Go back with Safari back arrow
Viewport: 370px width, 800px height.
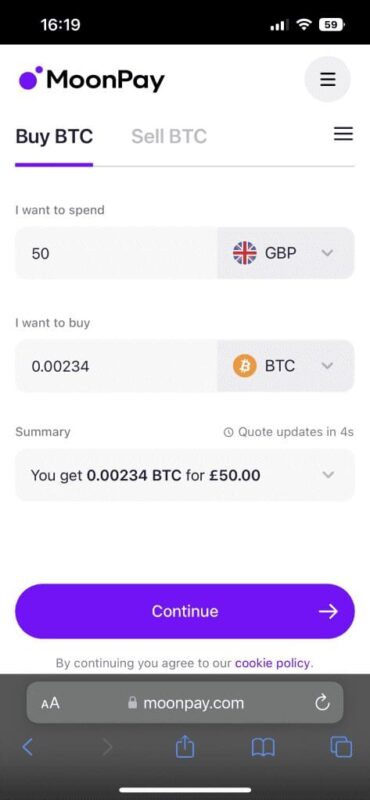point(28,748)
